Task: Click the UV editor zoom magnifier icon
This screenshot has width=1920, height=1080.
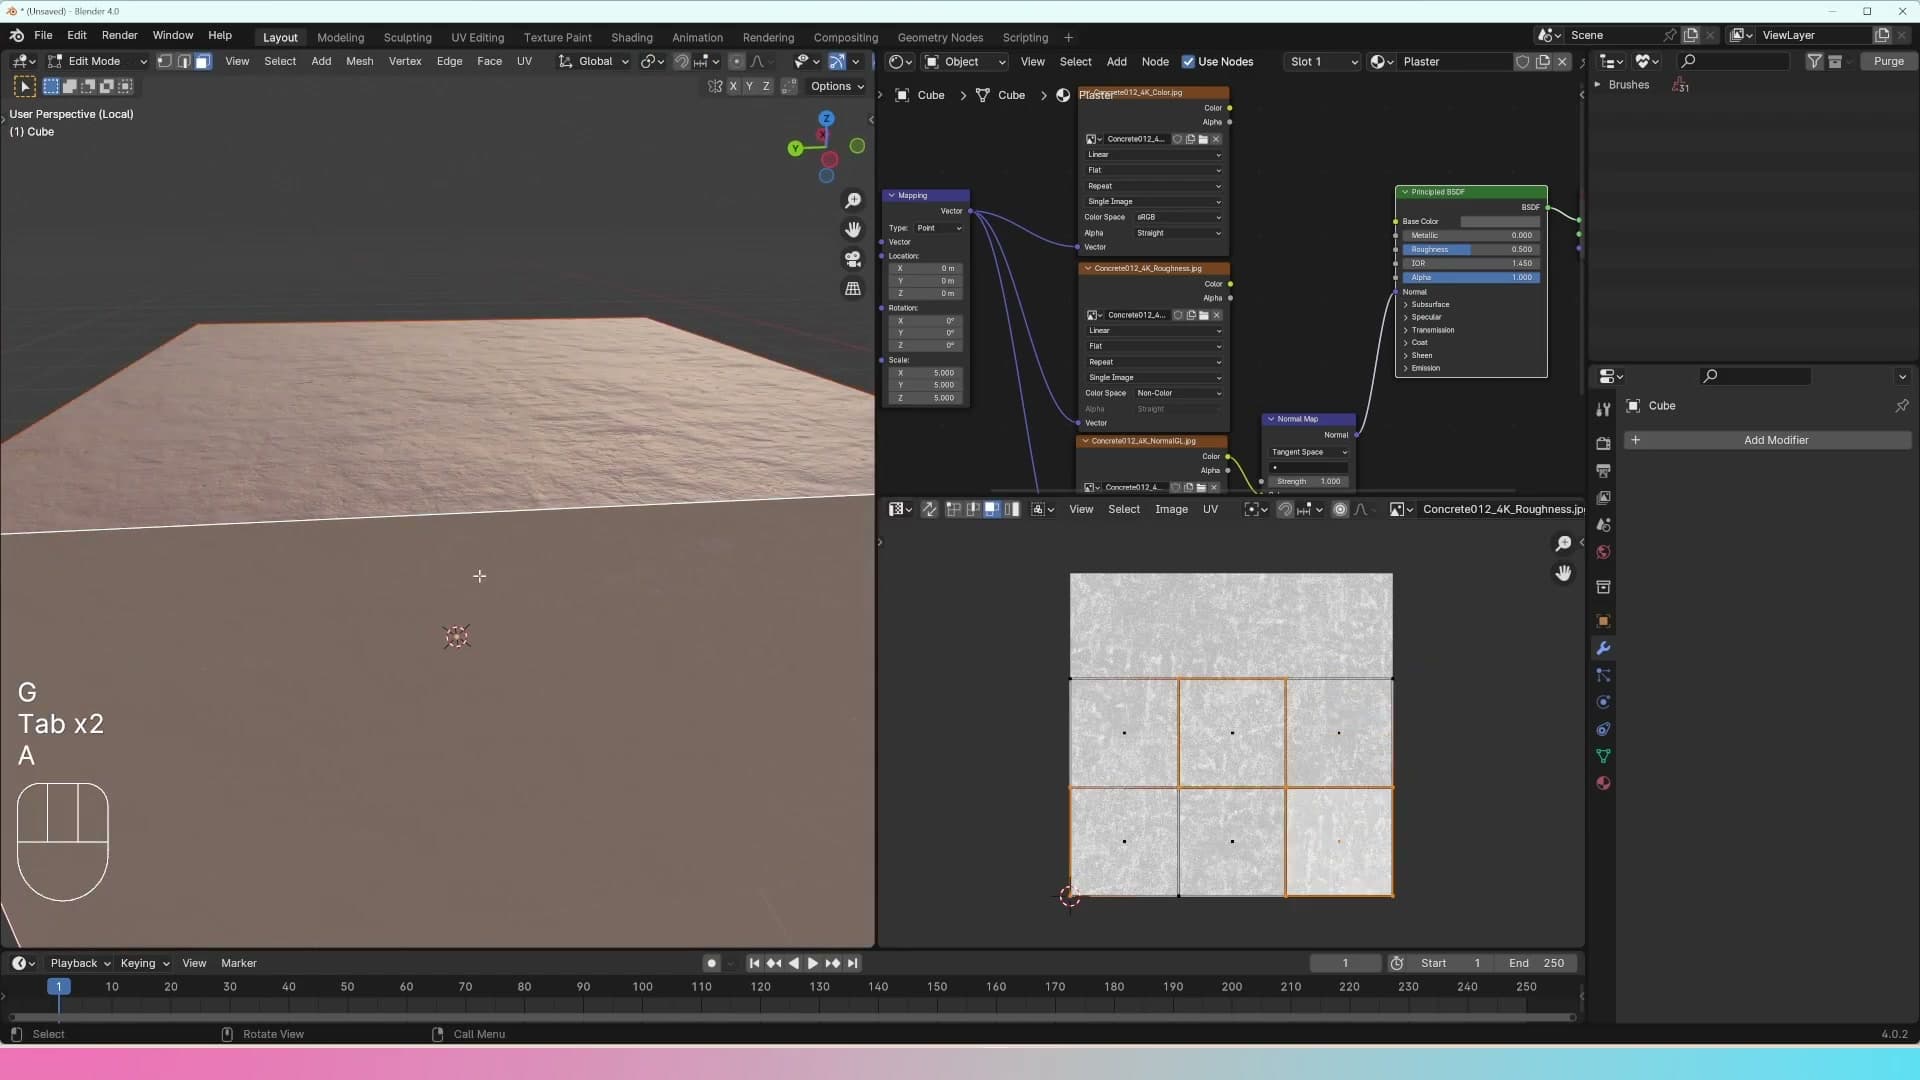Action: click(x=1563, y=544)
